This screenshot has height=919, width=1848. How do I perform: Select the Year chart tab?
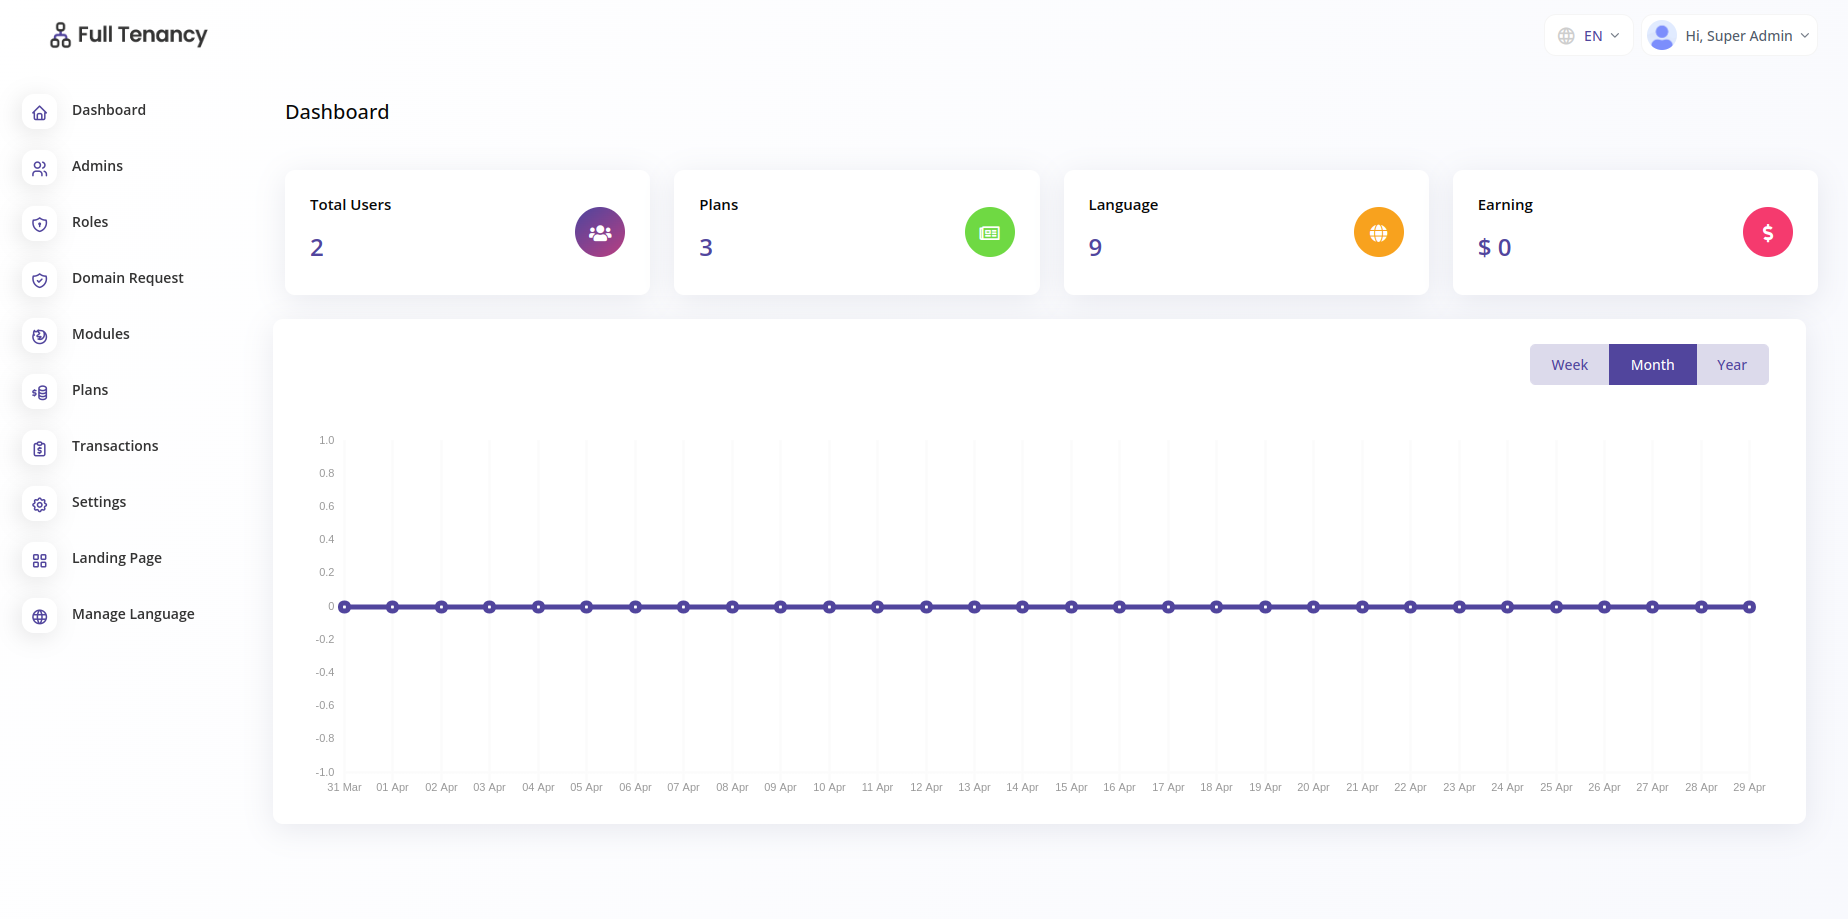click(1732, 364)
